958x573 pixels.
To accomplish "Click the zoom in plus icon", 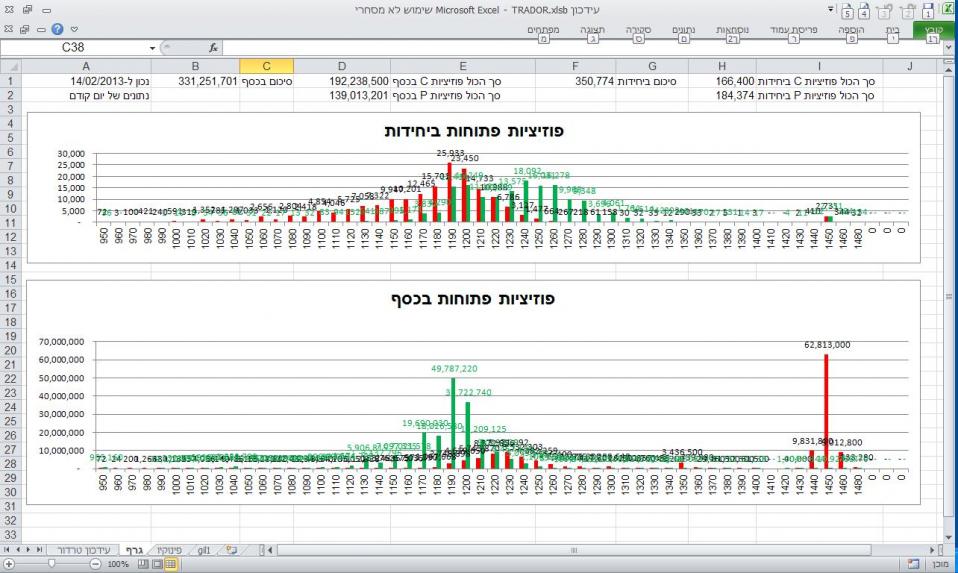I will click(x=9, y=564).
